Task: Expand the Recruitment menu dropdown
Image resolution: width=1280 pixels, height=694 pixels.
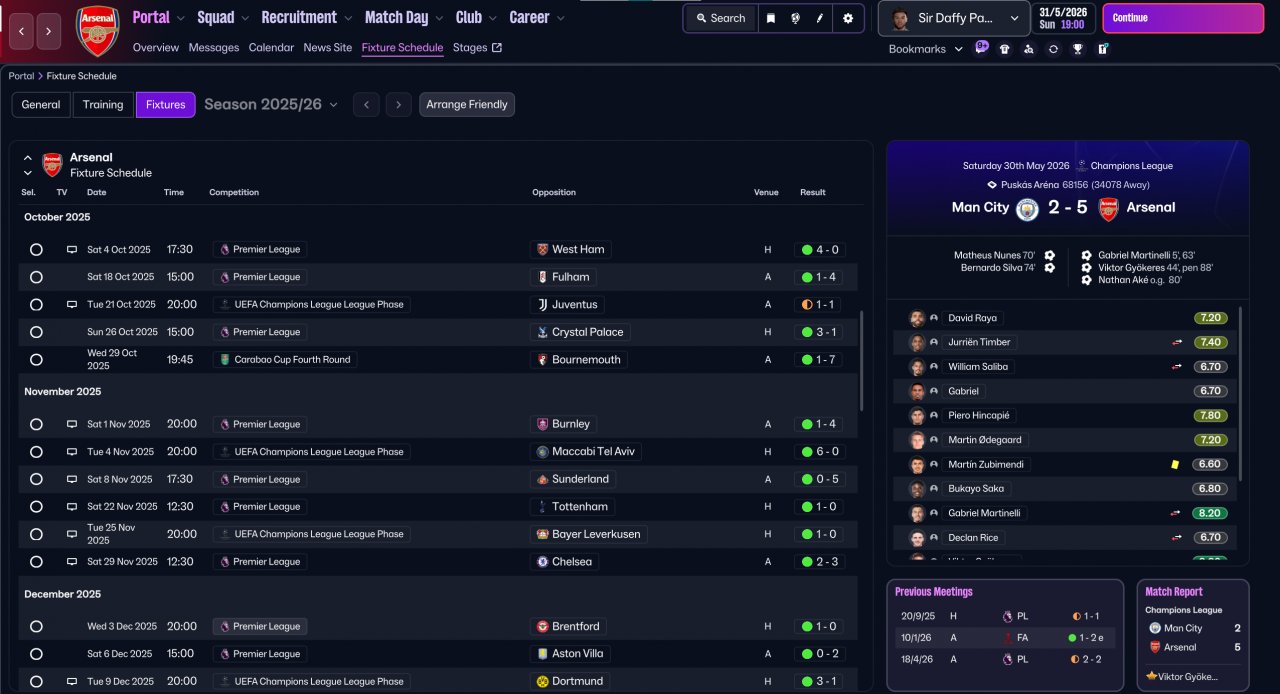Action: pos(348,18)
